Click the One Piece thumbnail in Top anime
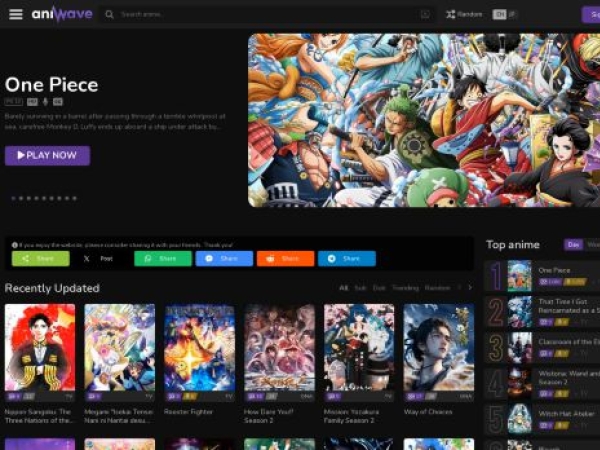 520,276
